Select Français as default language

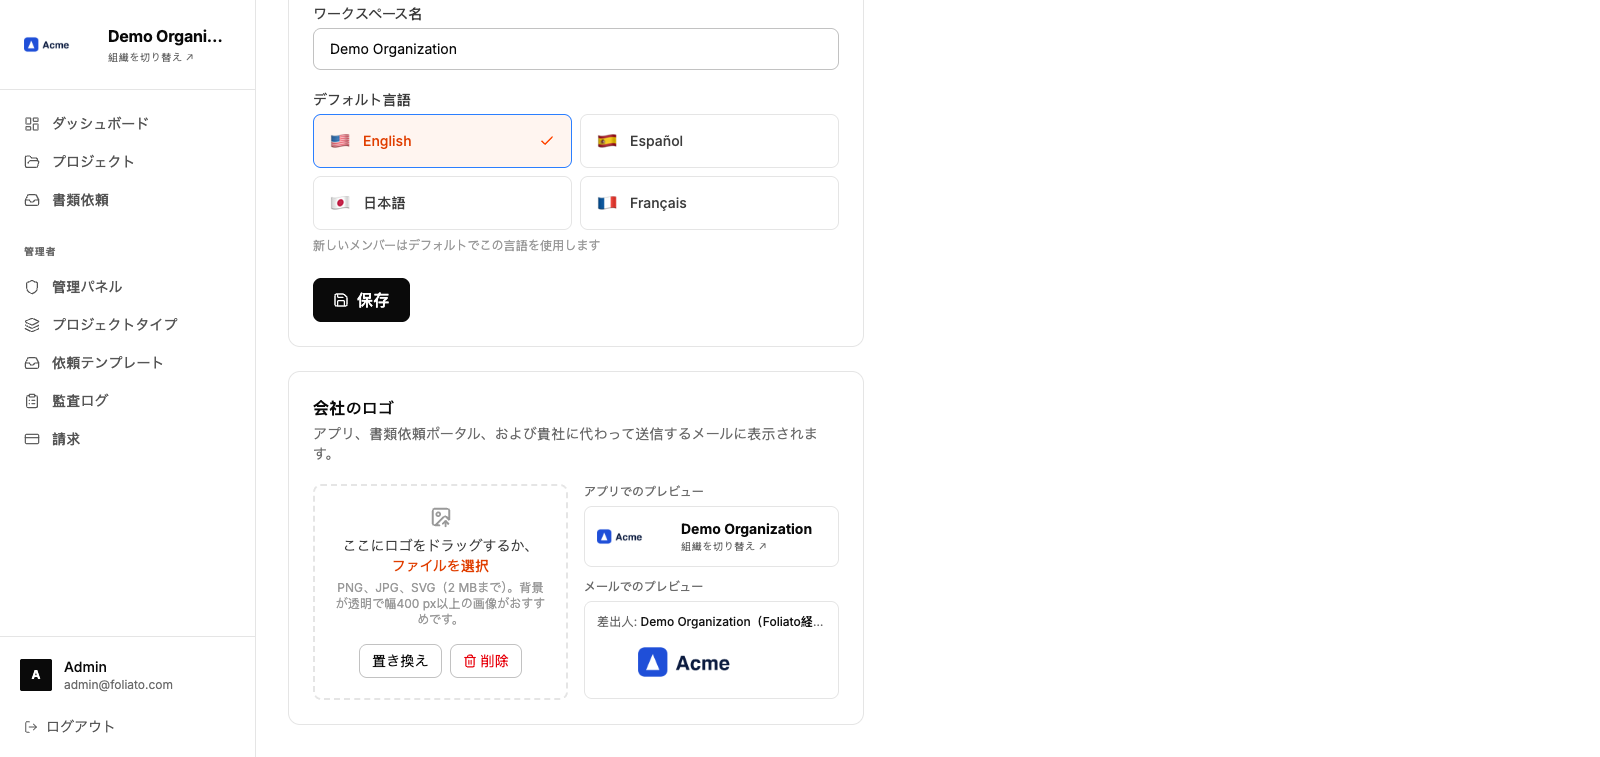click(709, 203)
